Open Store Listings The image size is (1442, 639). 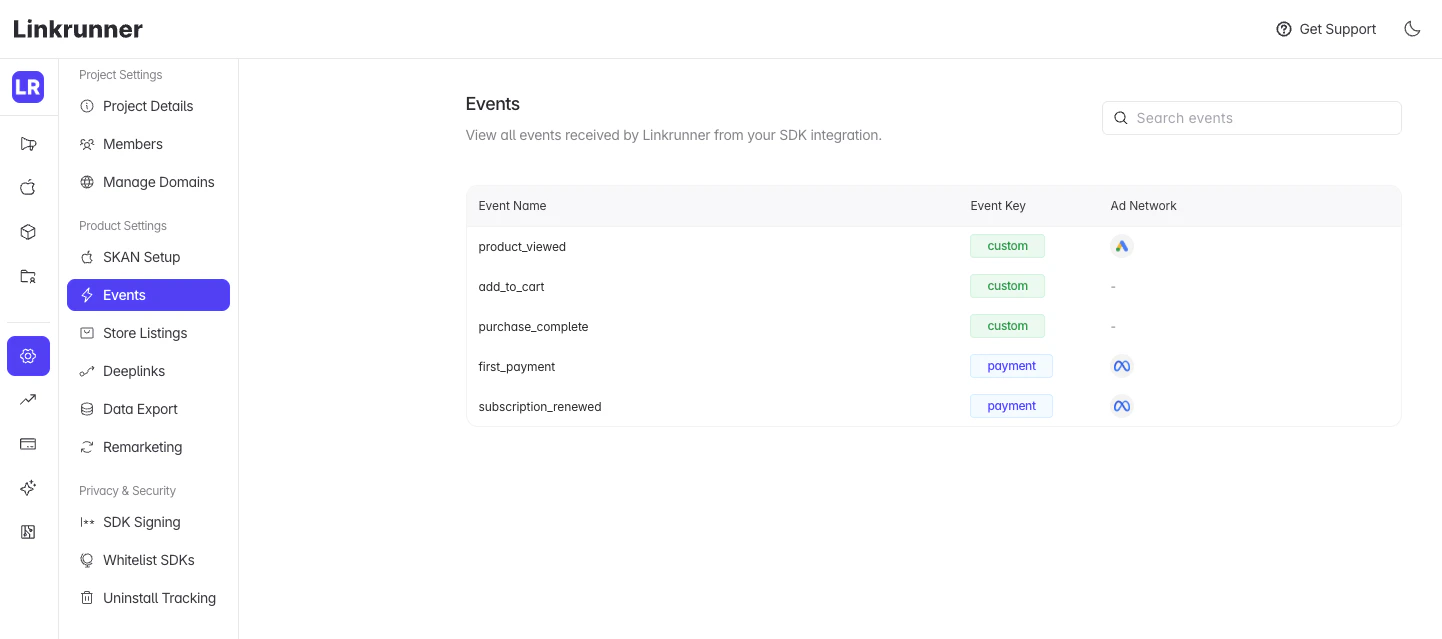click(148, 333)
